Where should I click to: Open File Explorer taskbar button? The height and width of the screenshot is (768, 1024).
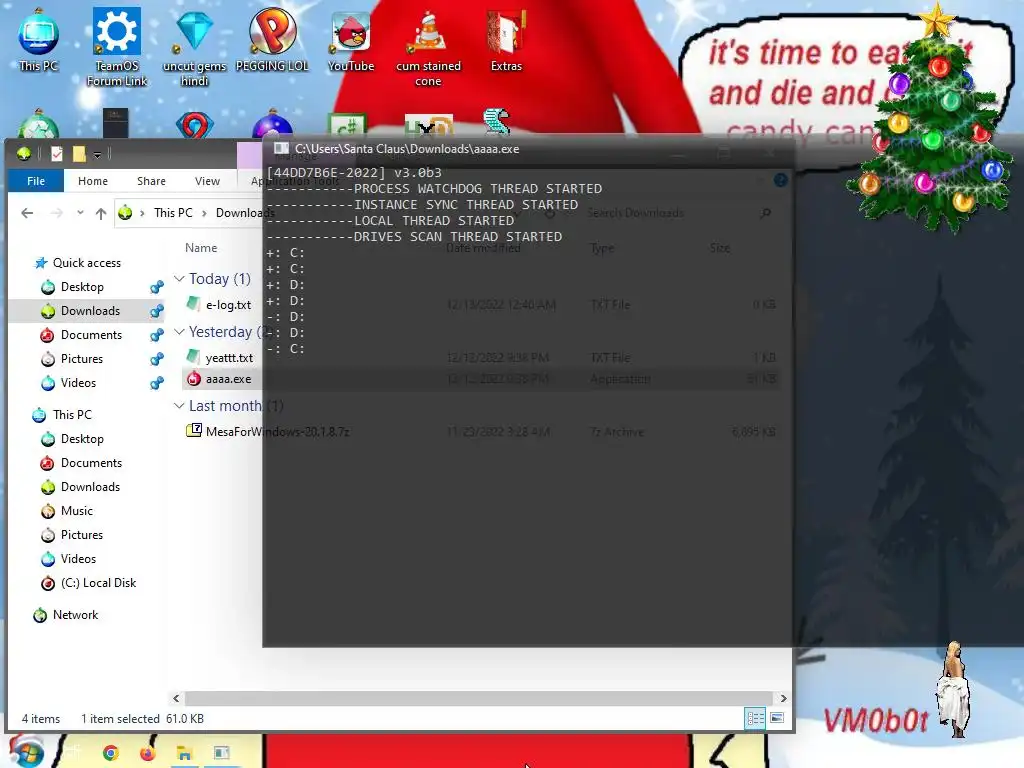185,753
